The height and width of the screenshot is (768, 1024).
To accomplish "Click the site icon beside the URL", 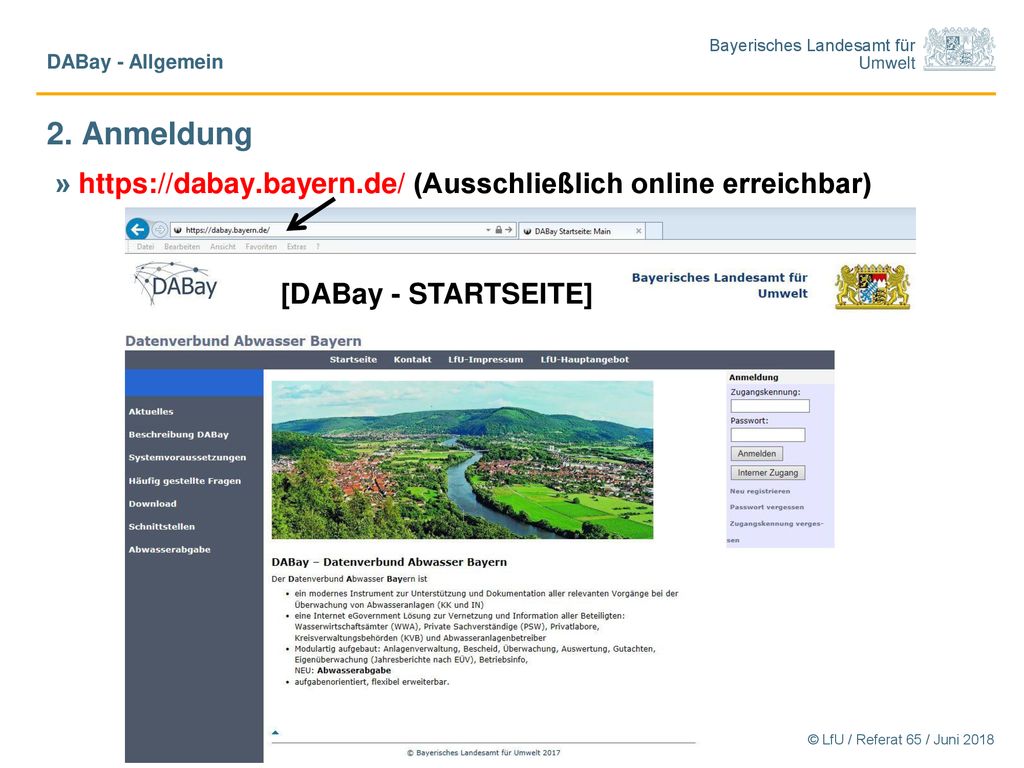I will (x=178, y=230).
